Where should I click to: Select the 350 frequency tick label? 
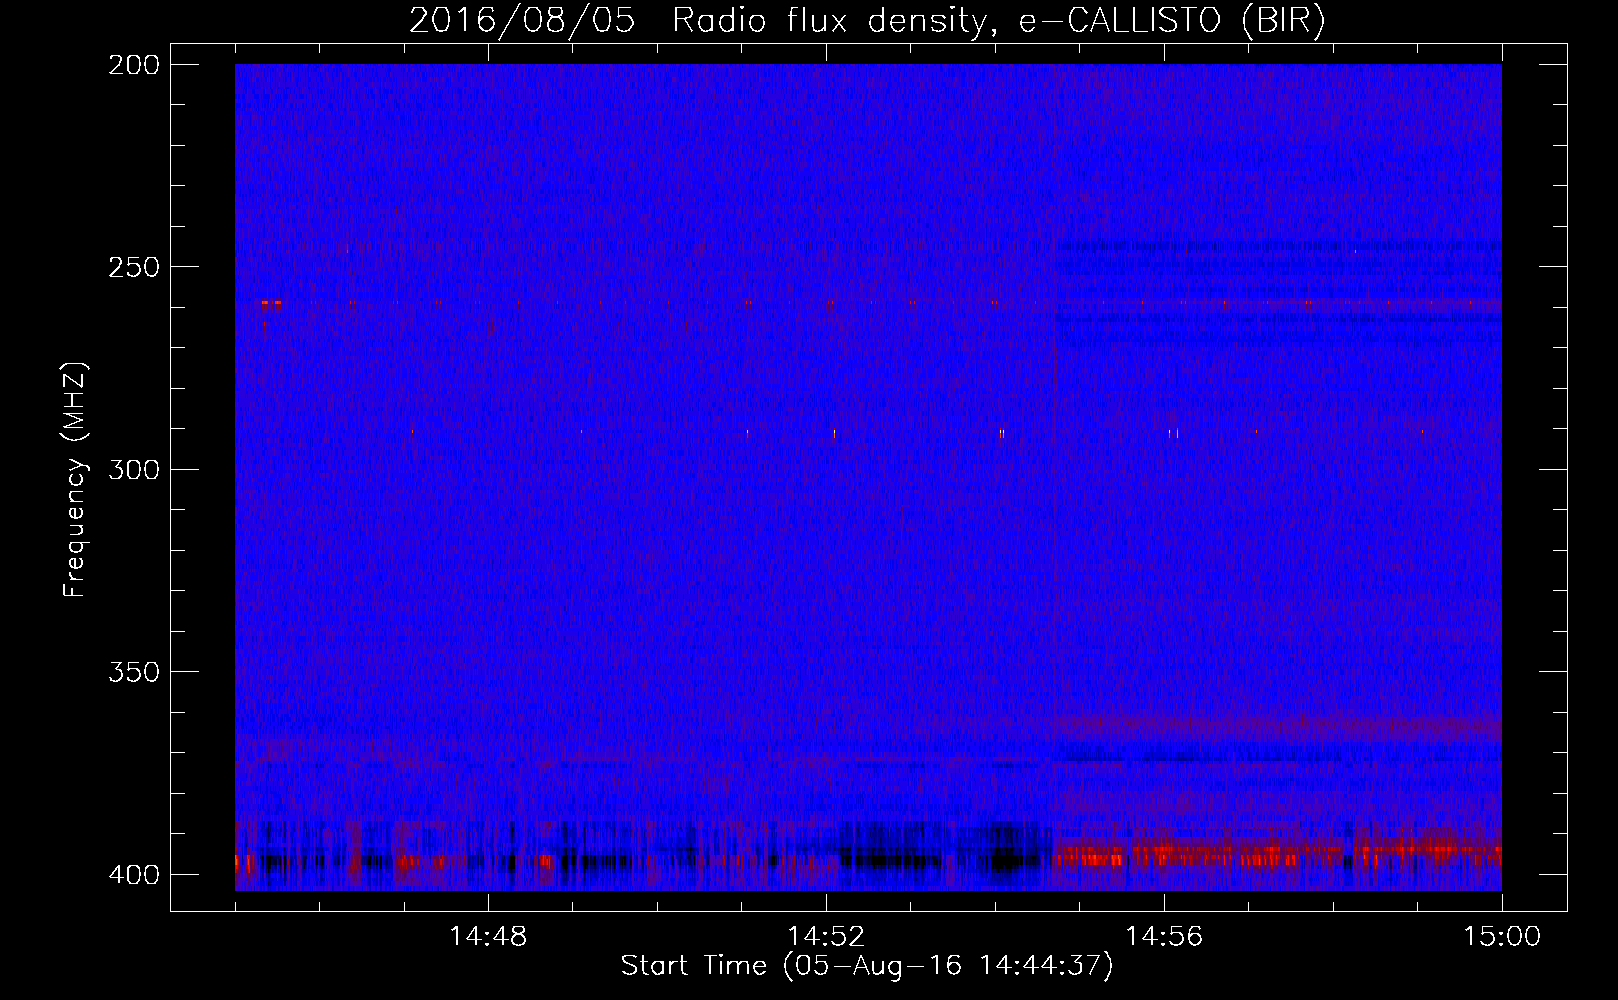(133, 672)
